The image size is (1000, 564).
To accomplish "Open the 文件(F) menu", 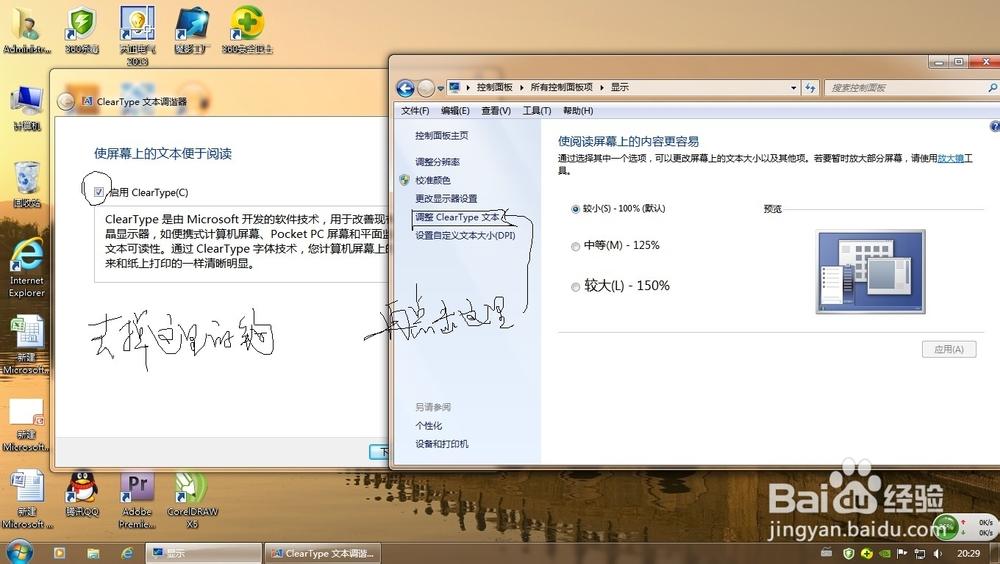I will (415, 111).
